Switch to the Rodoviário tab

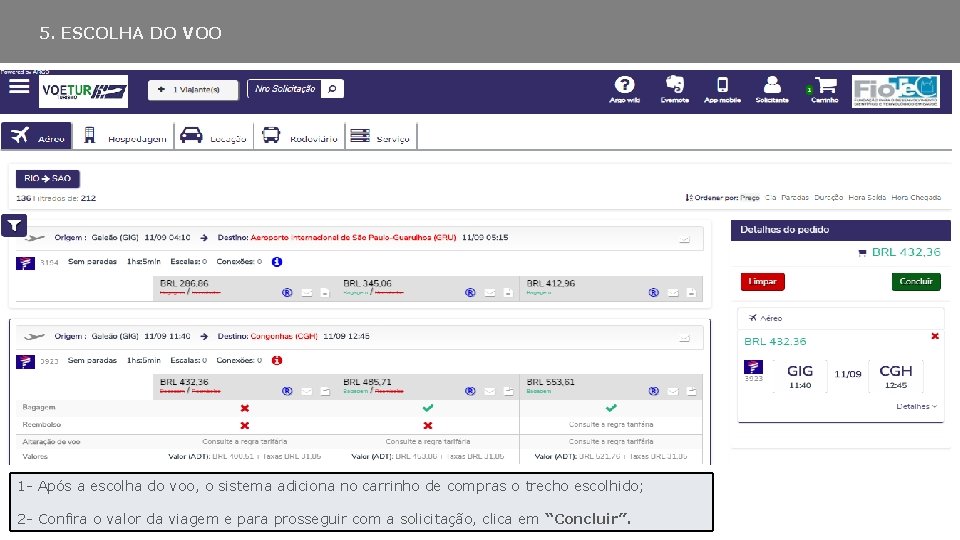(299, 136)
